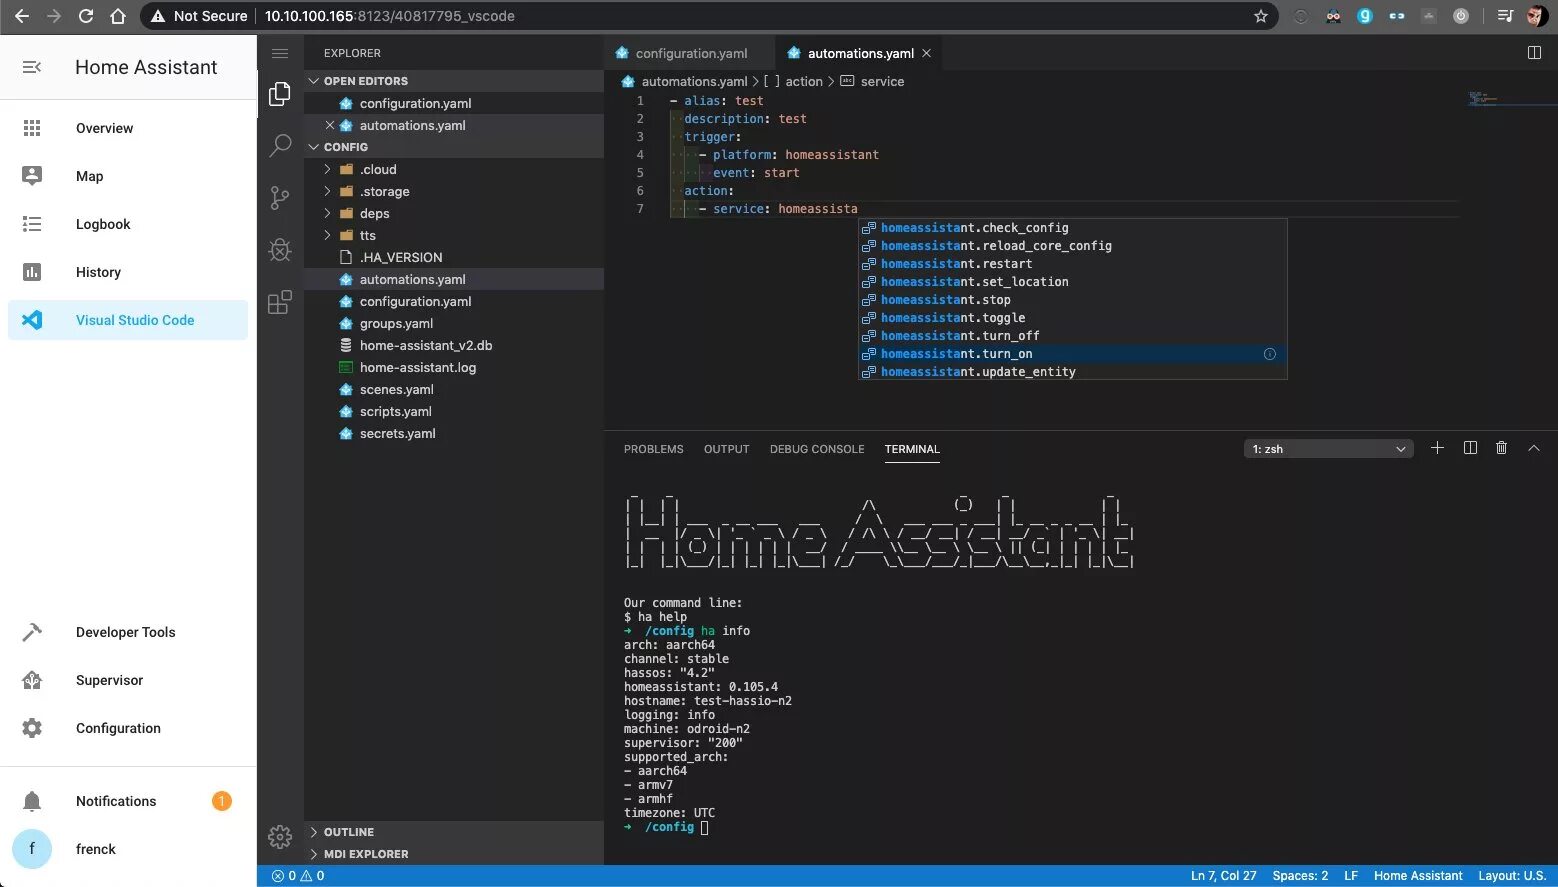Open the Extensions activity bar icon

pos(280,302)
